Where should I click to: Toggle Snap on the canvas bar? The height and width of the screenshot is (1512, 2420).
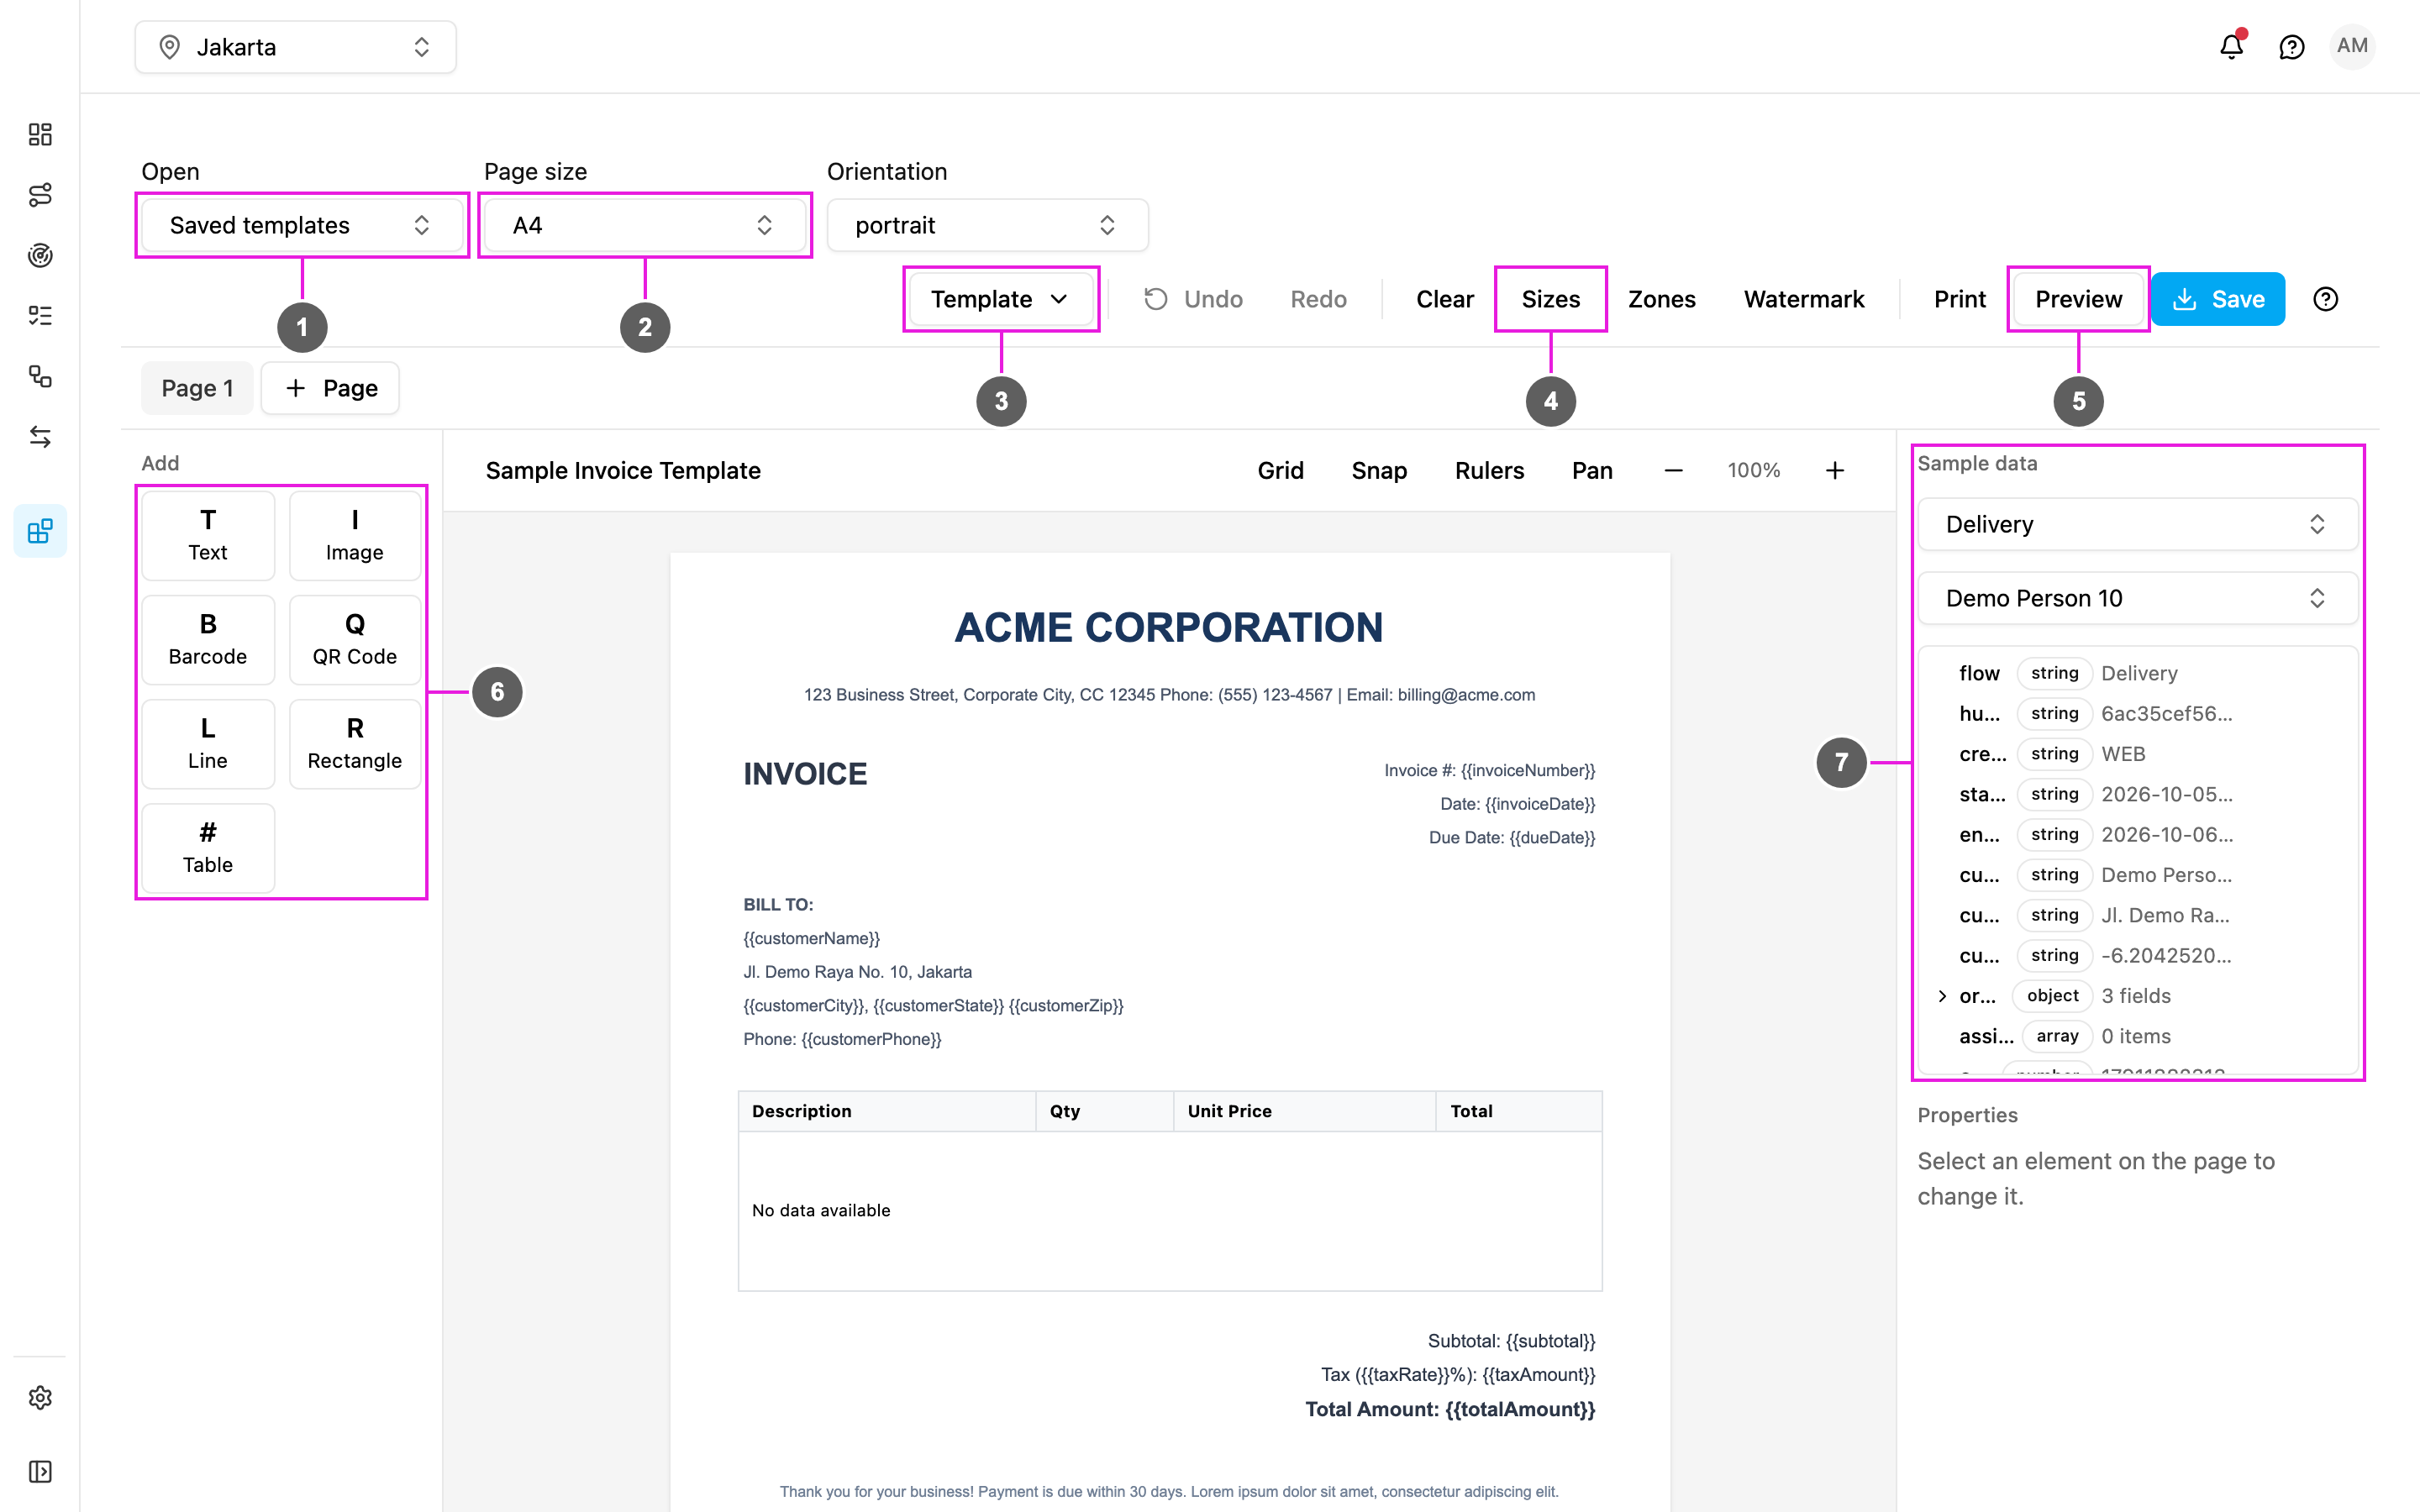(x=1379, y=470)
